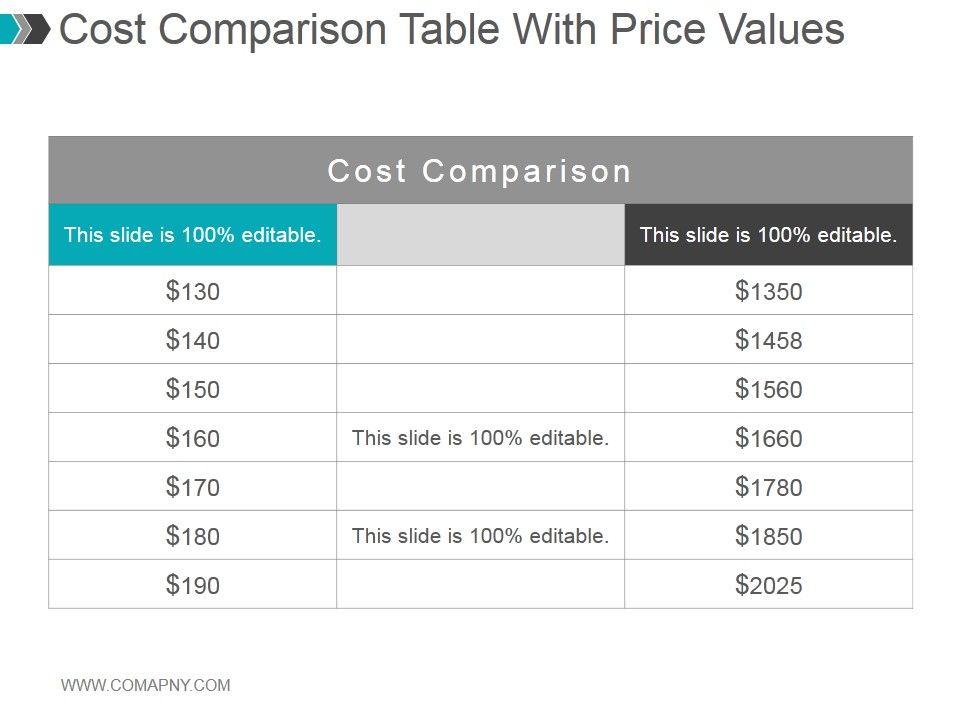960x720 pixels.
Task: Click the $180 cell
Action: pos(193,536)
